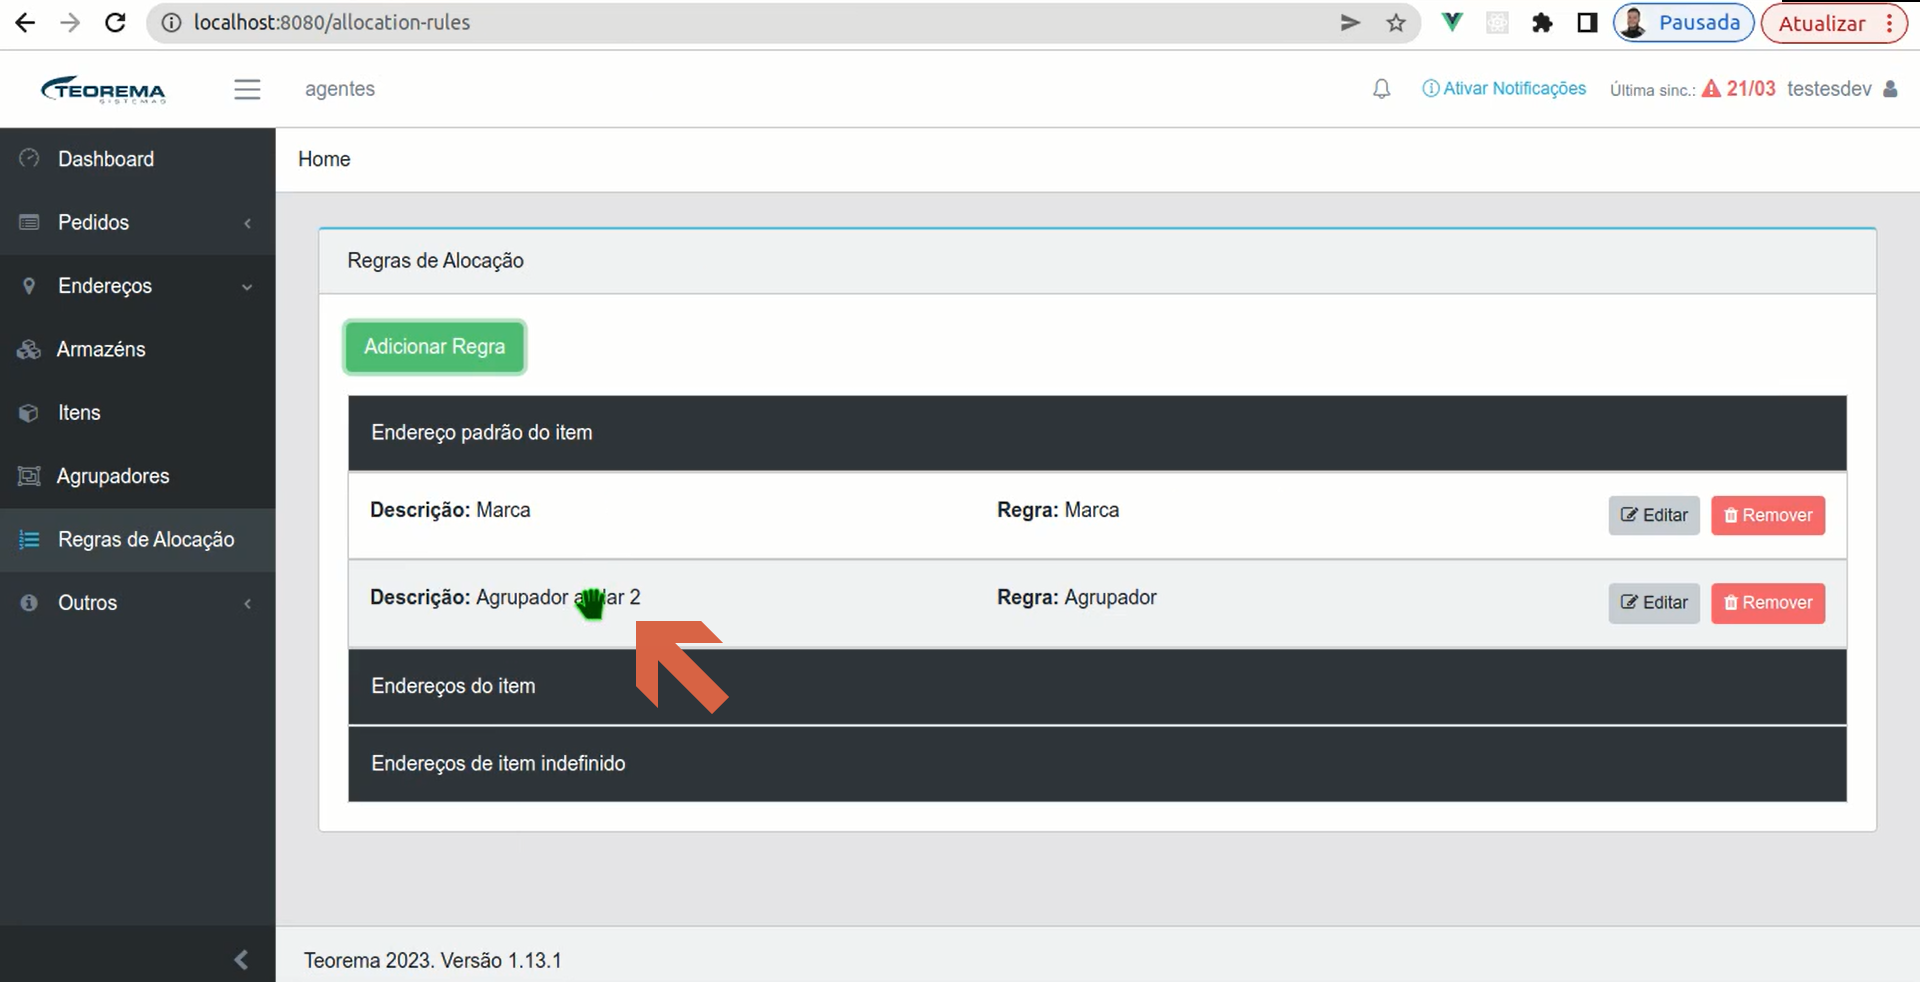Click the user avatar icon in the header

pos(1890,88)
